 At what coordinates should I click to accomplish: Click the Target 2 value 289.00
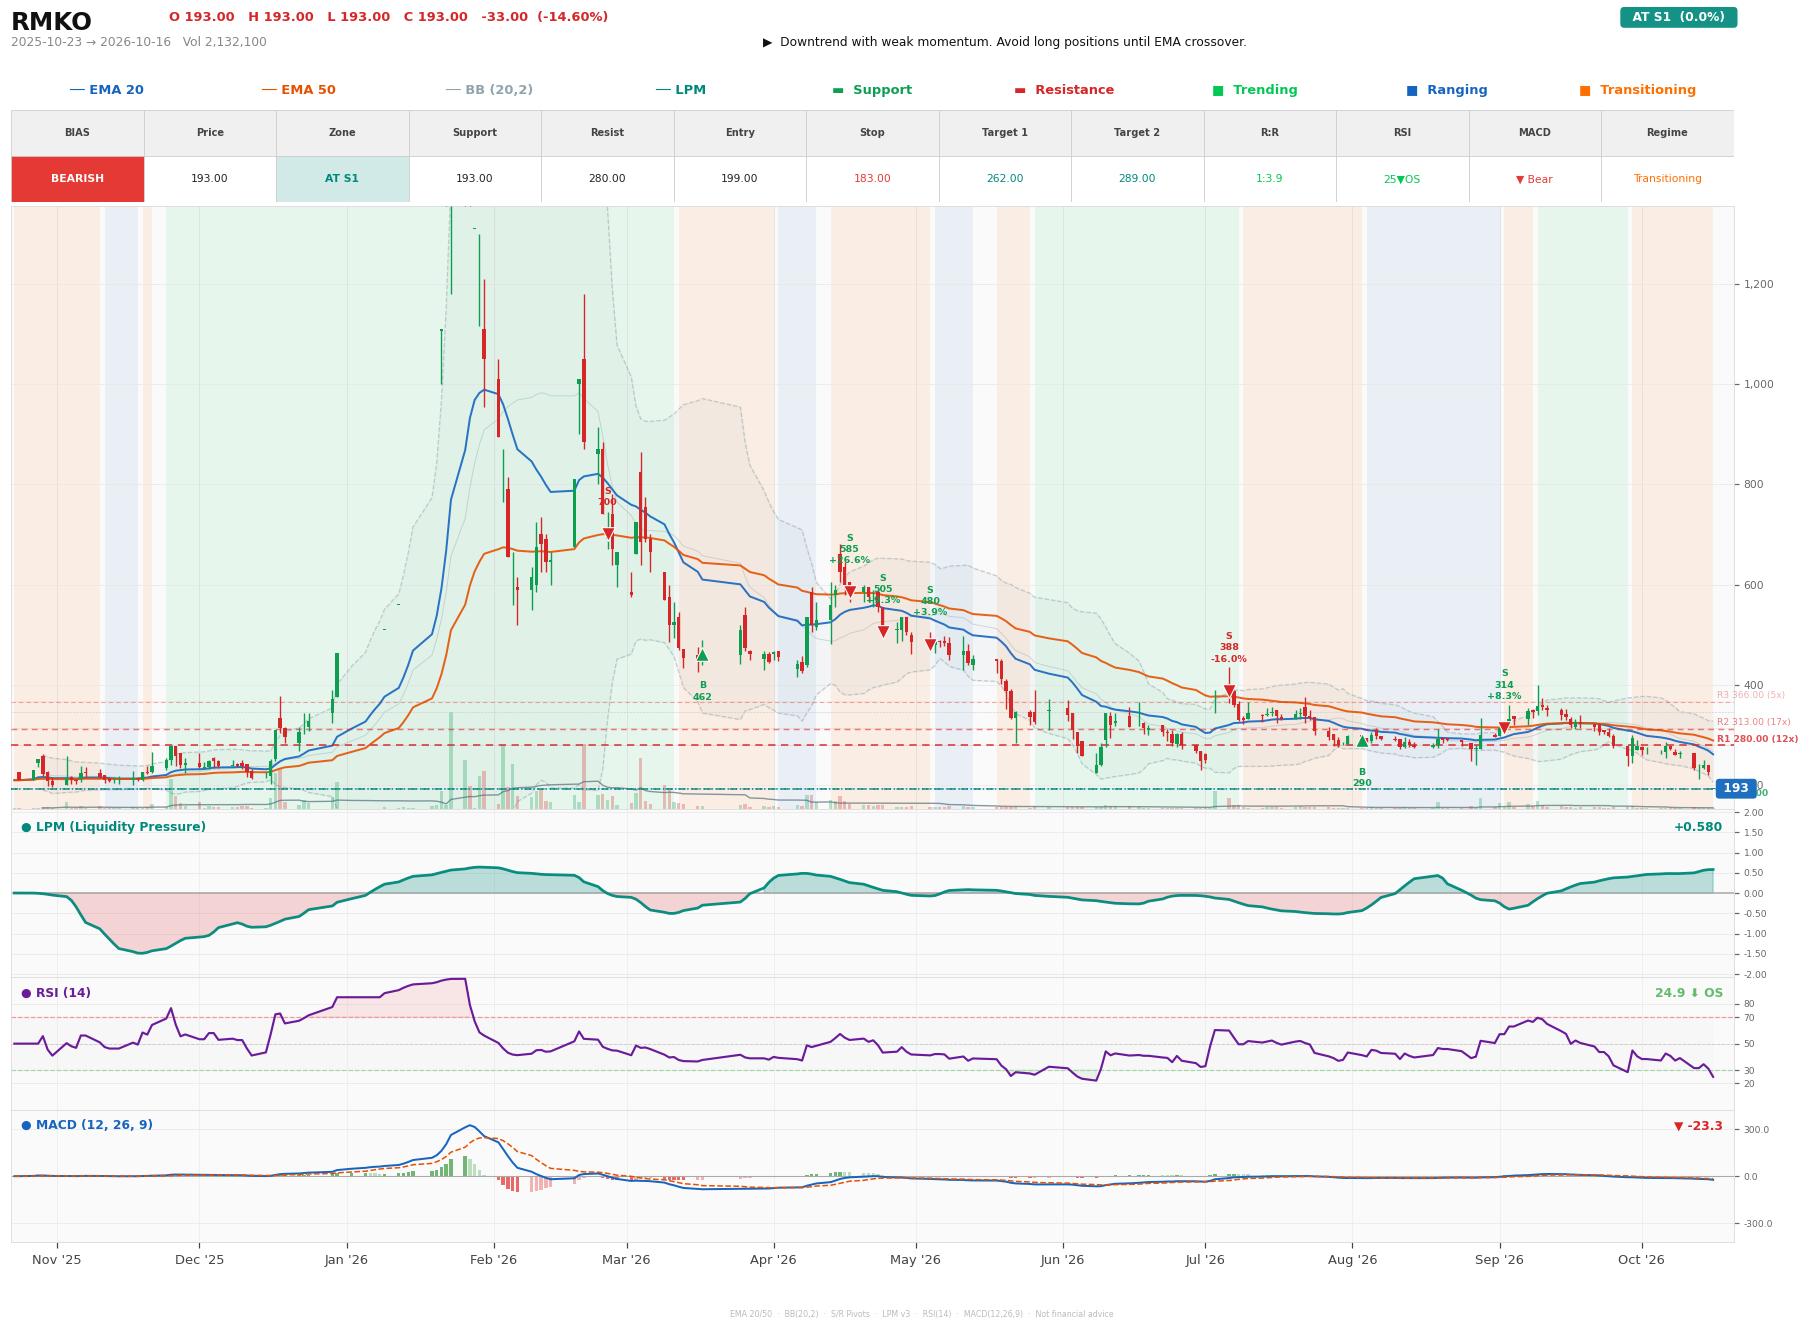1137,179
